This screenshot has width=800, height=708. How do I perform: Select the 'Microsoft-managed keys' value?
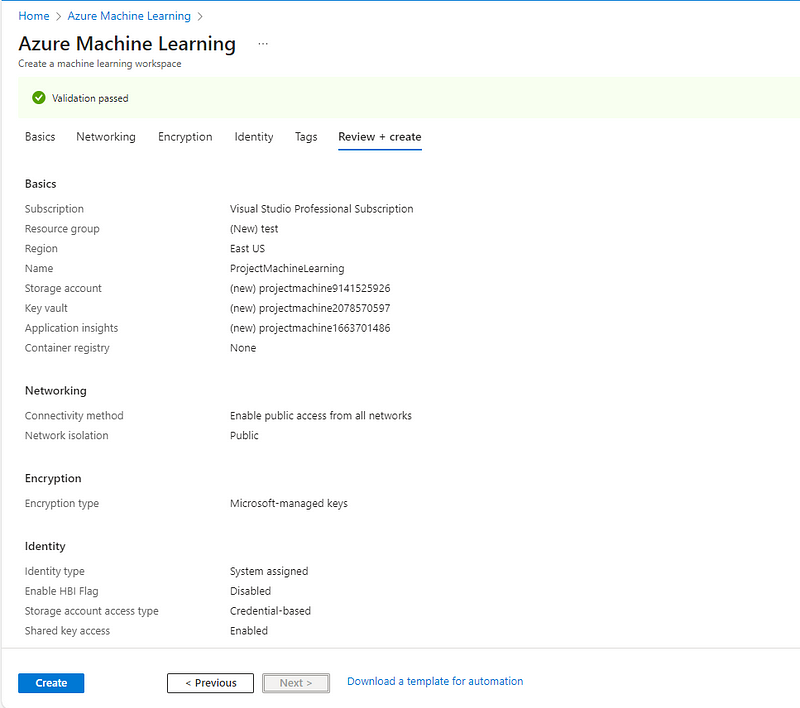[x=289, y=503]
